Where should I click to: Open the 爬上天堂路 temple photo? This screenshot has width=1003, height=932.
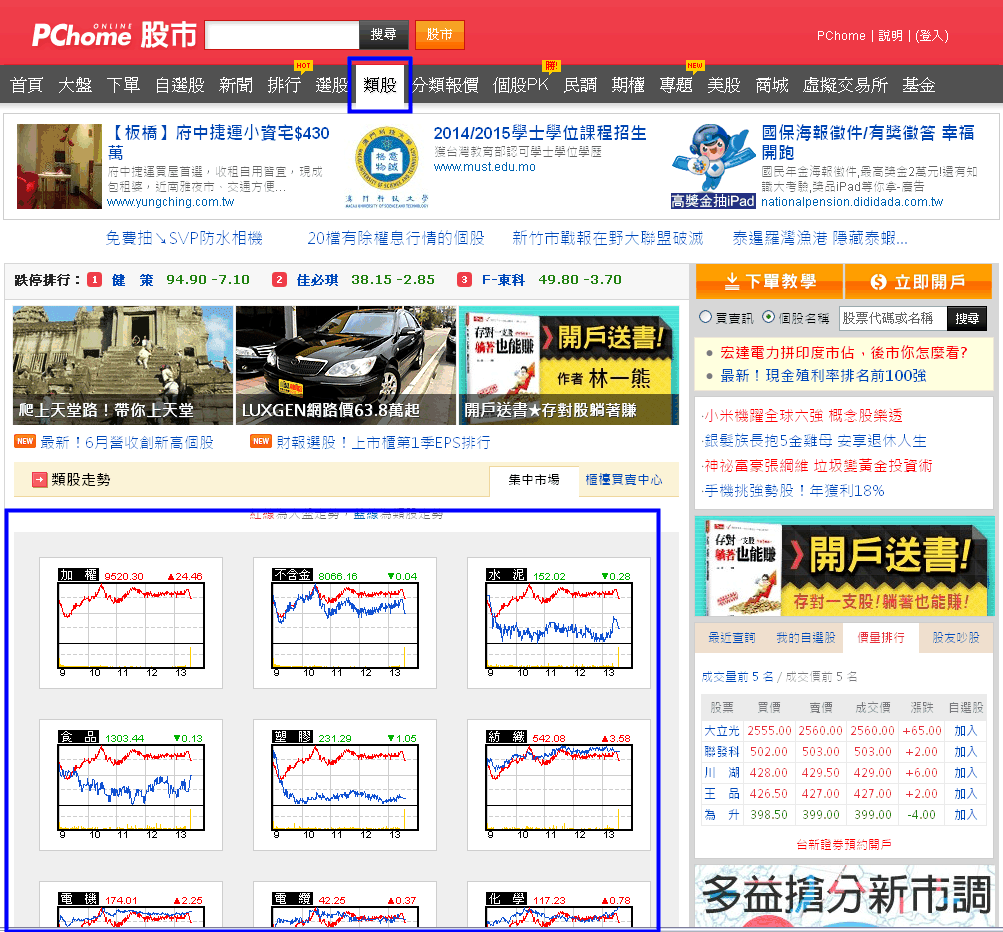123,365
